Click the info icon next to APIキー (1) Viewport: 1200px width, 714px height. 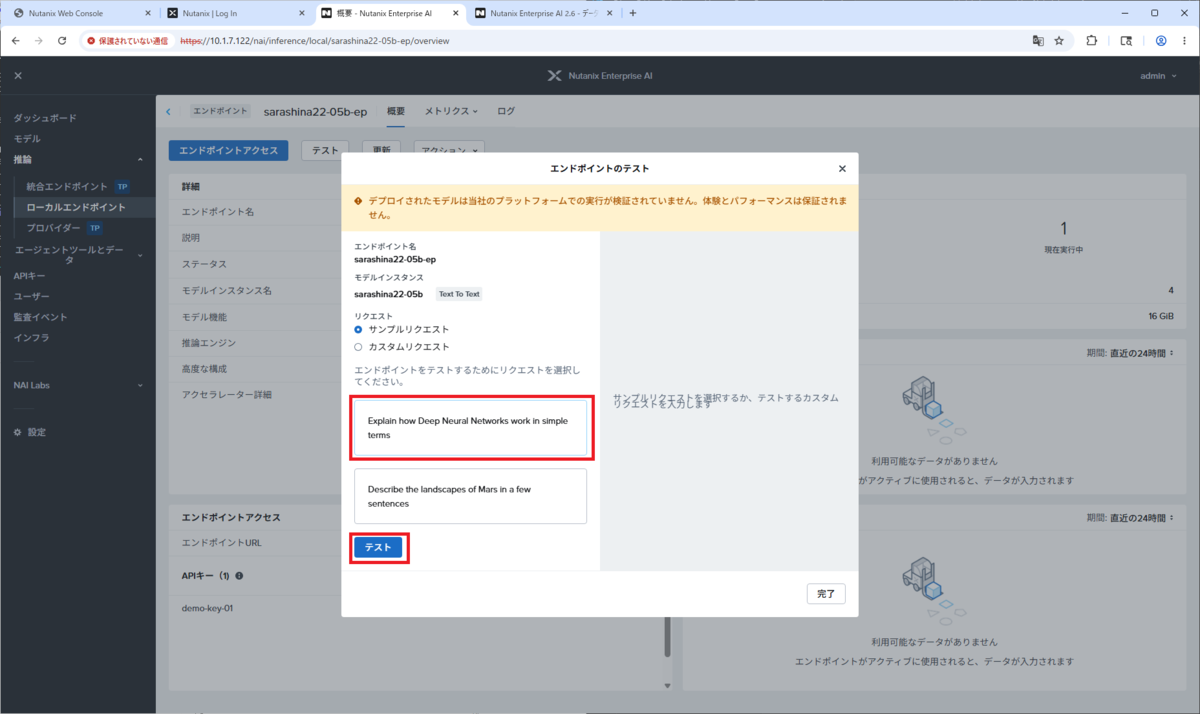(240, 576)
